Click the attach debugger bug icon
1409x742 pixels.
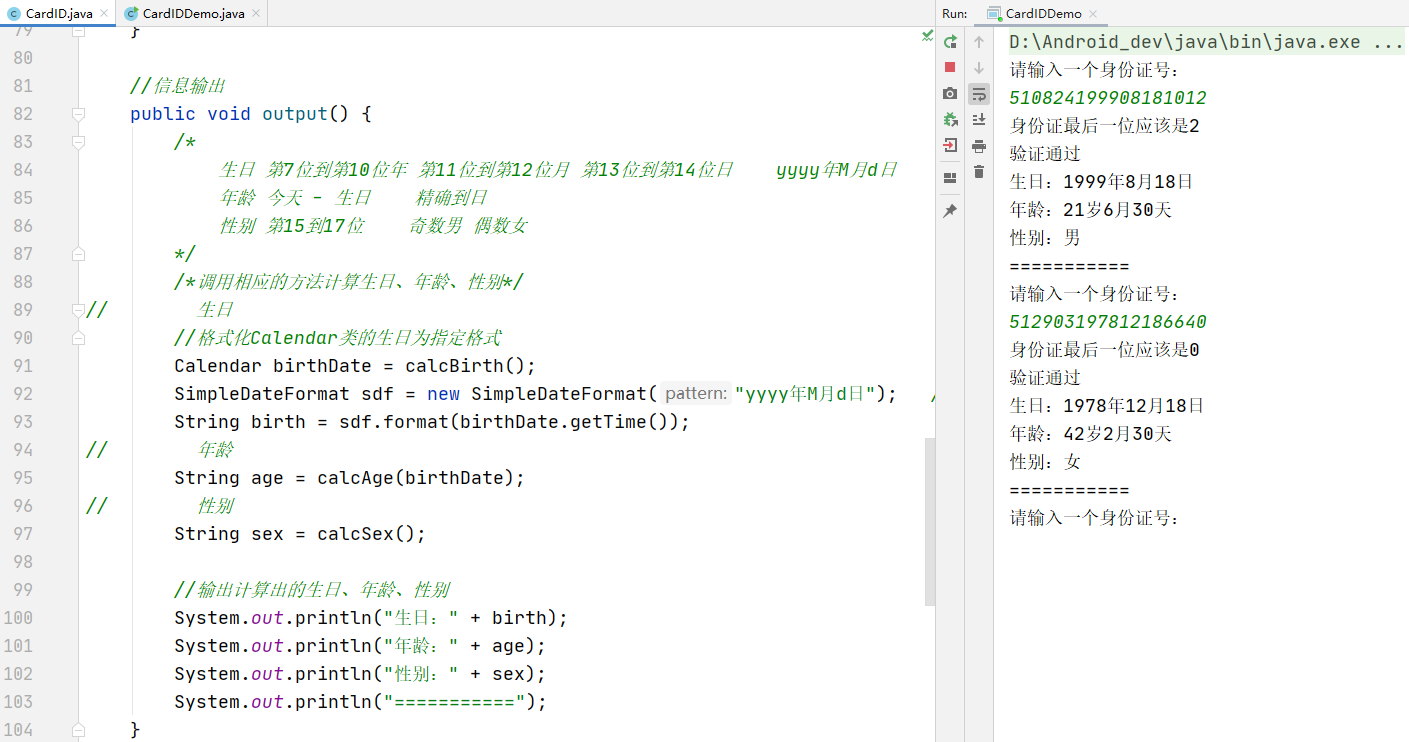point(950,119)
